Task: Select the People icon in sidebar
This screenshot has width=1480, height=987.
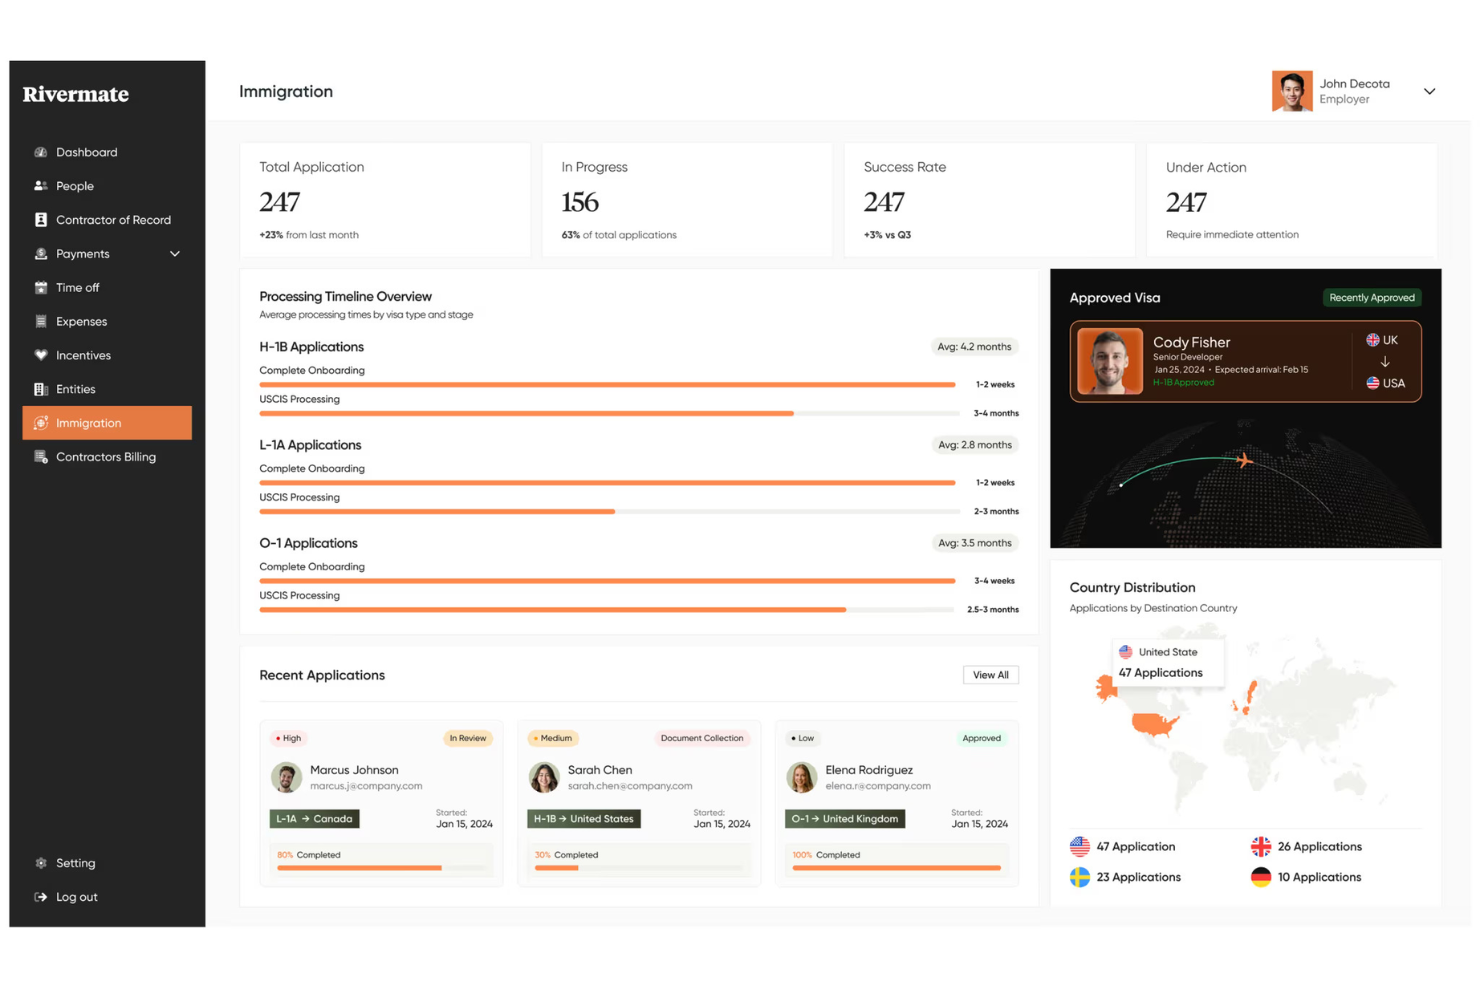Action: click(41, 186)
